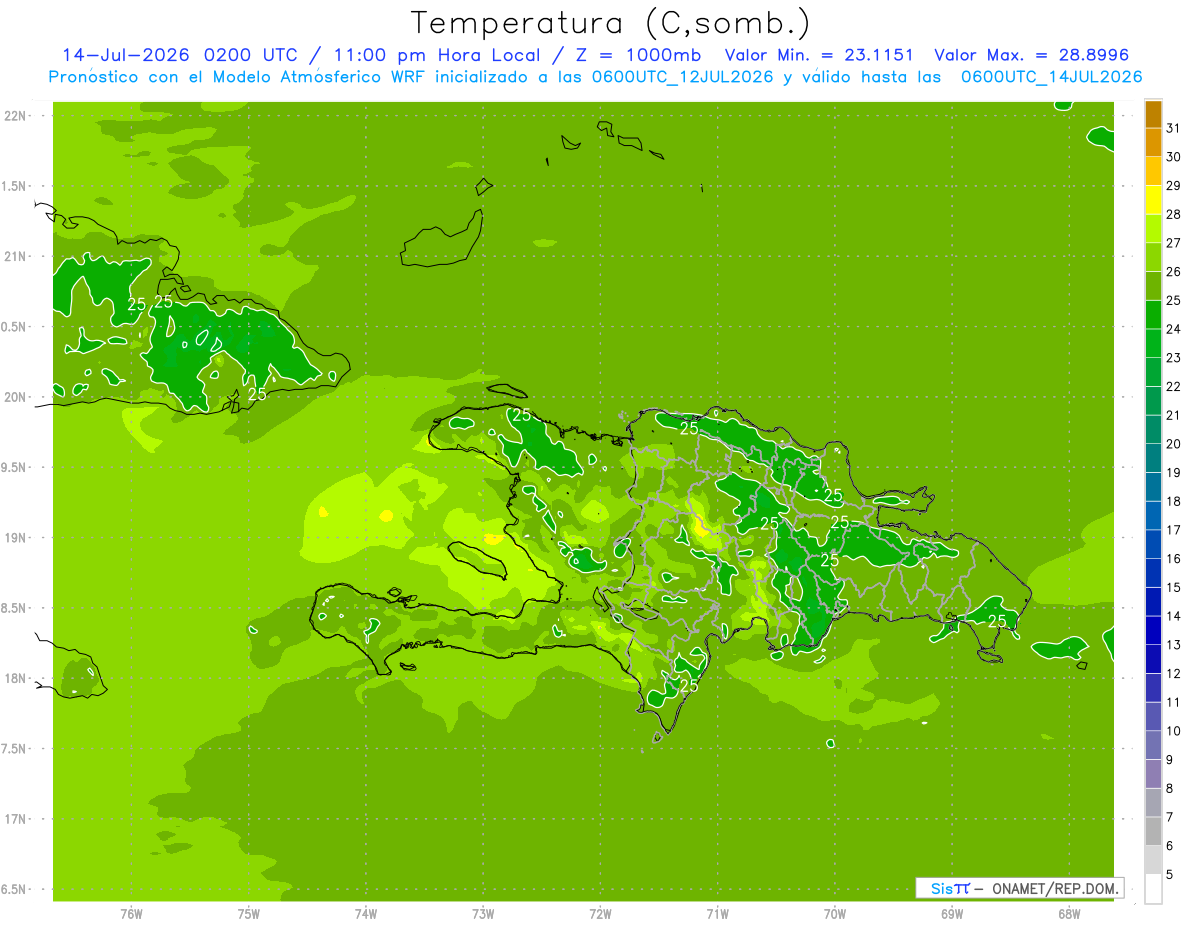The height and width of the screenshot is (927, 1200).
Task: Click the '72W' longitude label
Action: 600,914
